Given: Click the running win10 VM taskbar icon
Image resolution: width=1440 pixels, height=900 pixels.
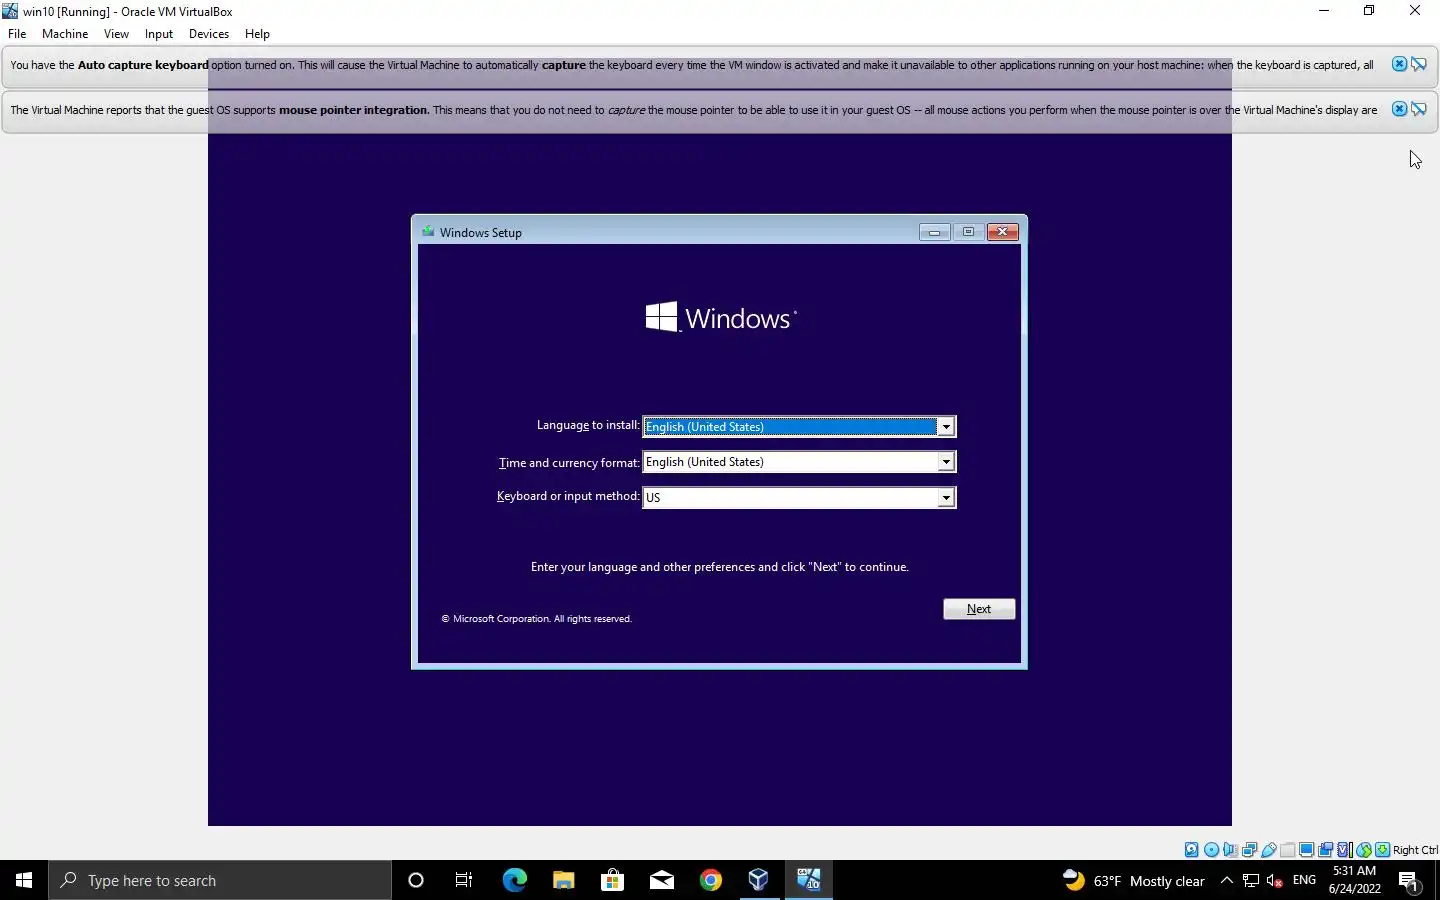Looking at the screenshot, I should (x=808, y=880).
